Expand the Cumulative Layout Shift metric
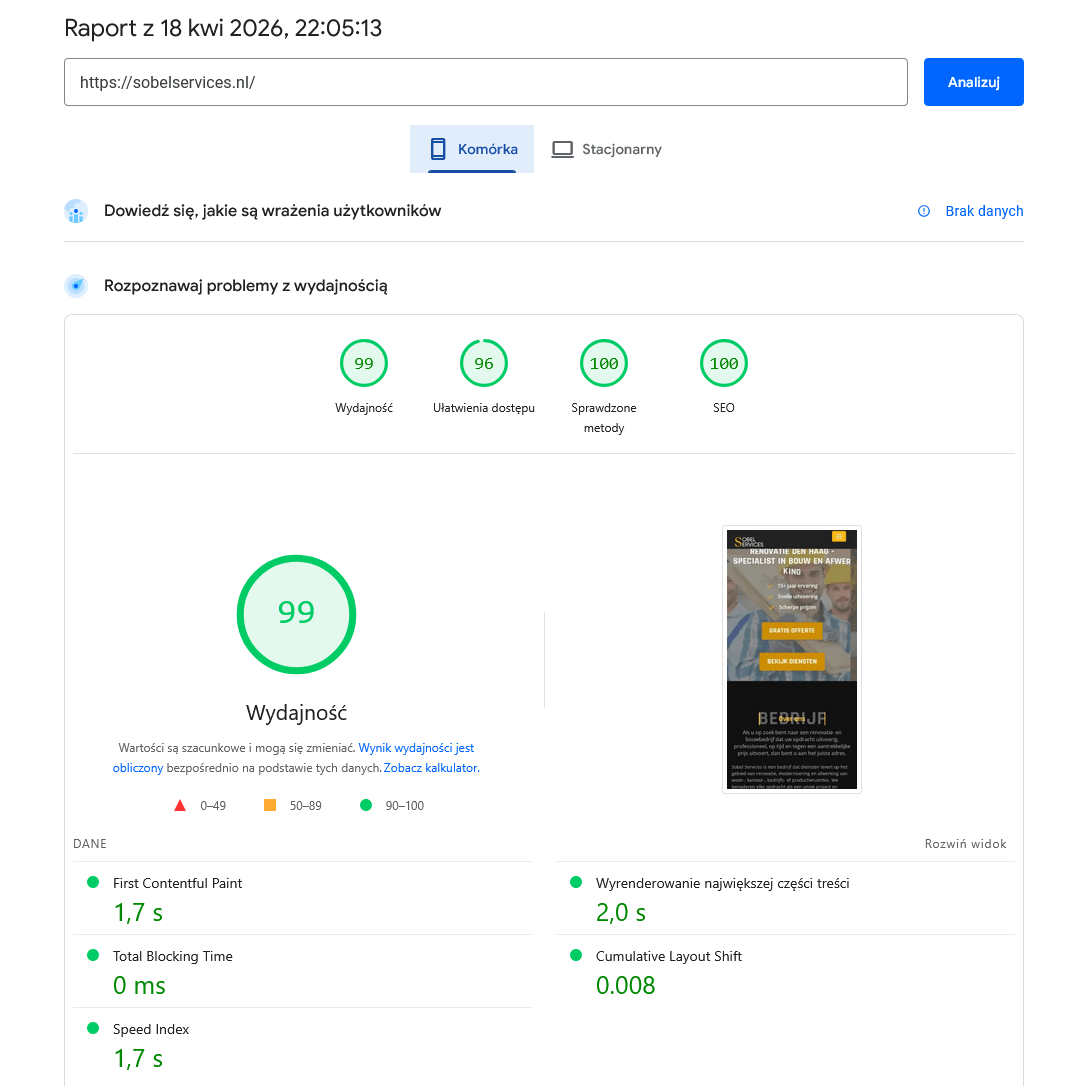Image resolution: width=1086 pixels, height=1086 pixels. [668, 956]
